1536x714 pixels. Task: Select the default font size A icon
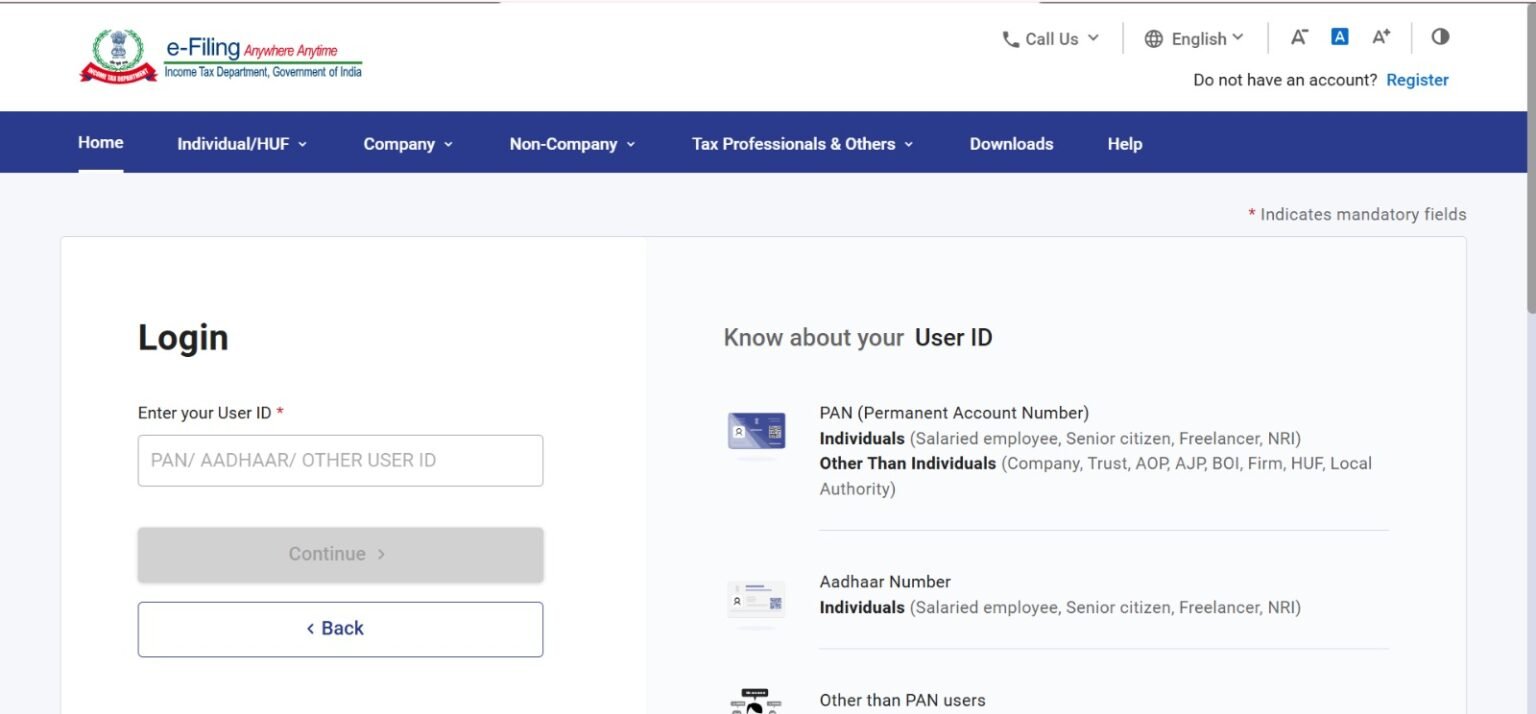coord(1339,36)
